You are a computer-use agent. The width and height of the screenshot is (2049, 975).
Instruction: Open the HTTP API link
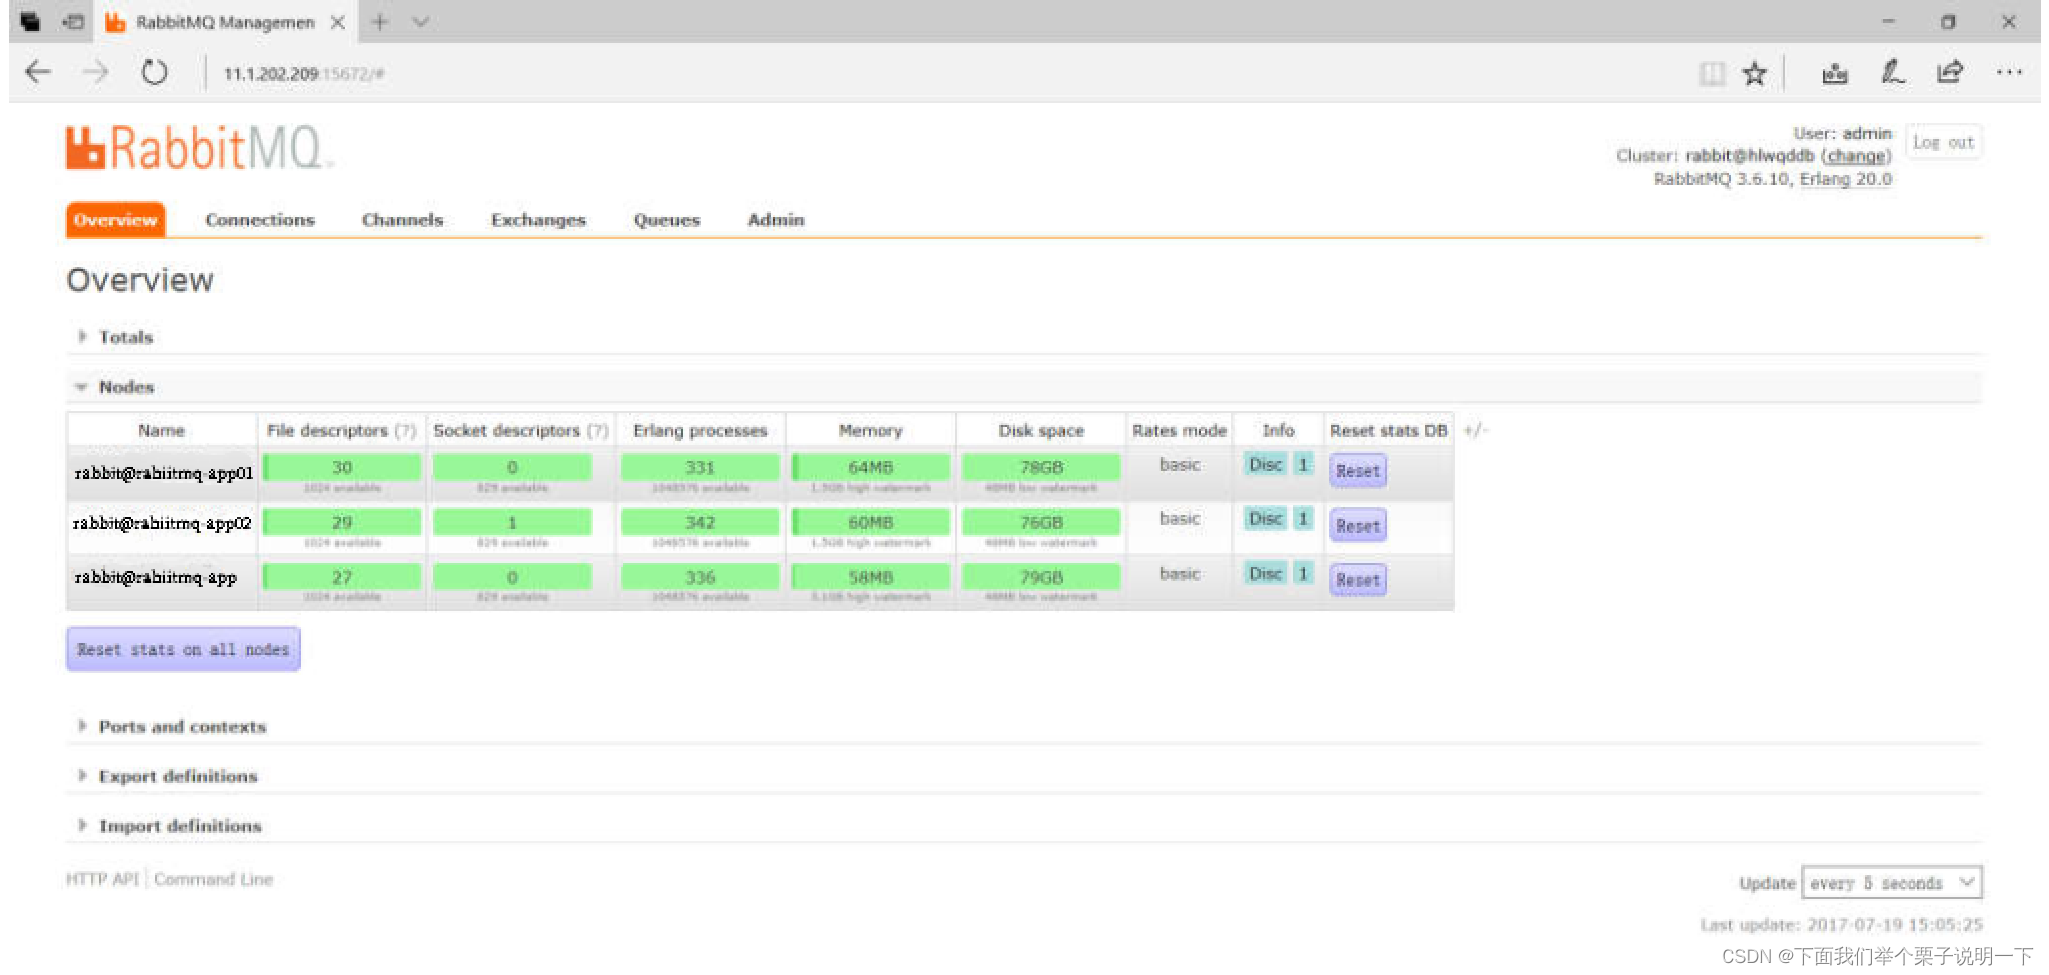[102, 880]
